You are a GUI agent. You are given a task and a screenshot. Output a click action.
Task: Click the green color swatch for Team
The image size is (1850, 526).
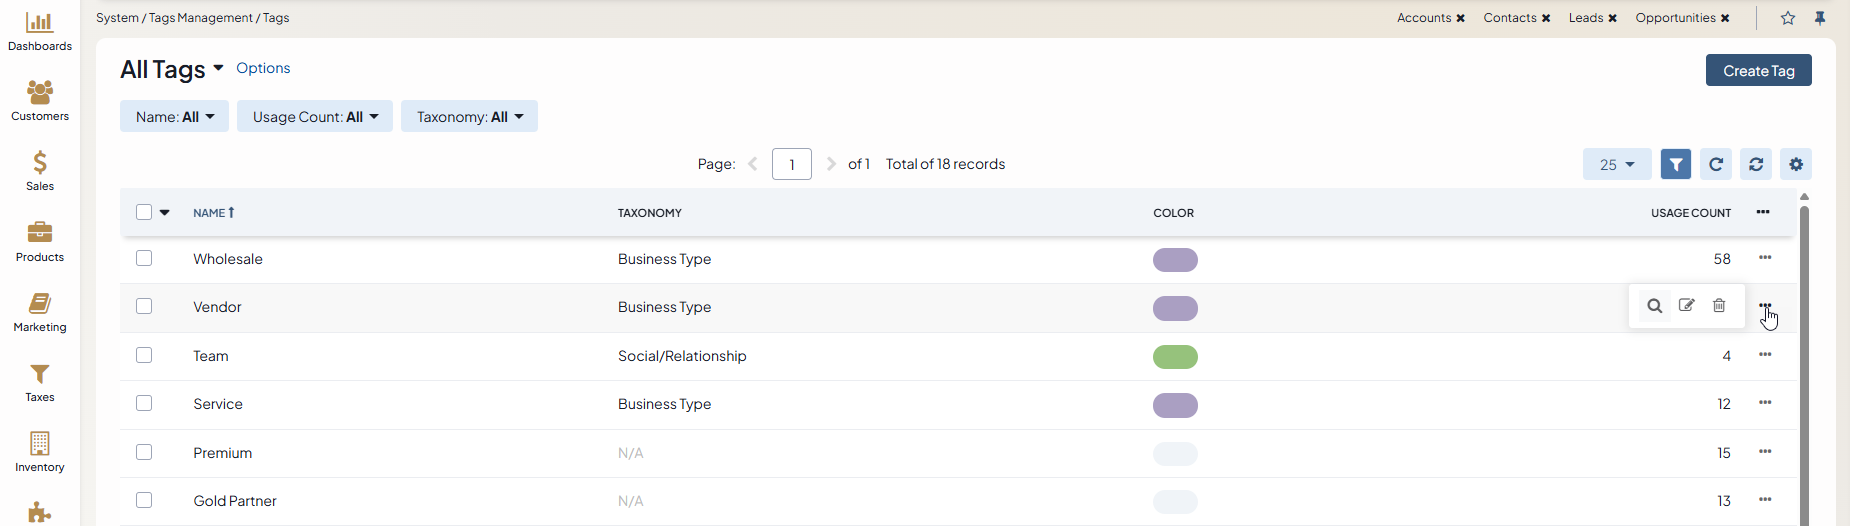[x=1175, y=357]
